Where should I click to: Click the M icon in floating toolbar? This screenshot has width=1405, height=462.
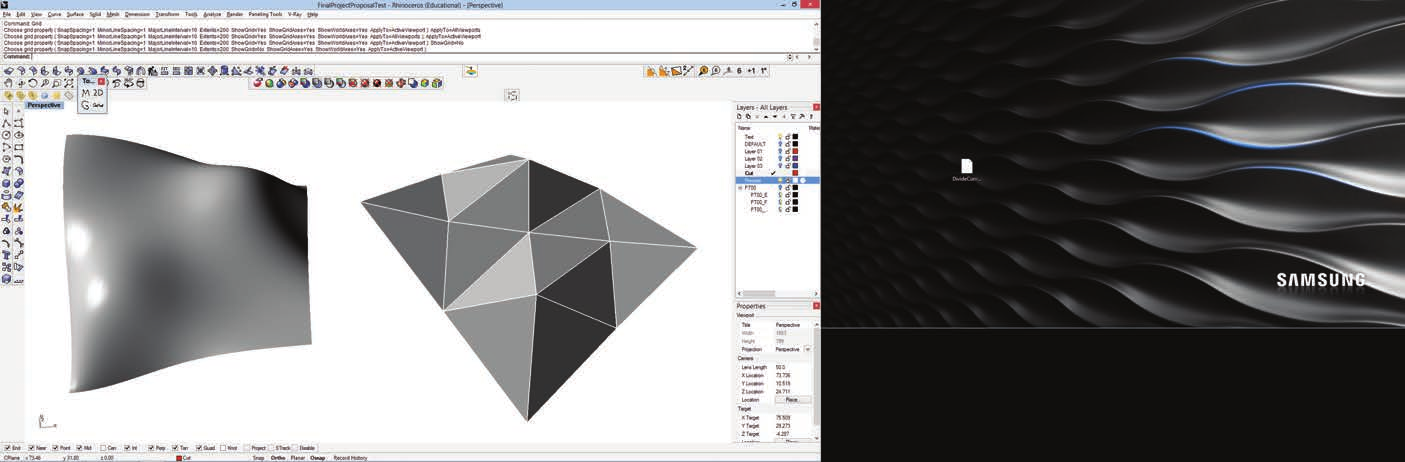85,93
